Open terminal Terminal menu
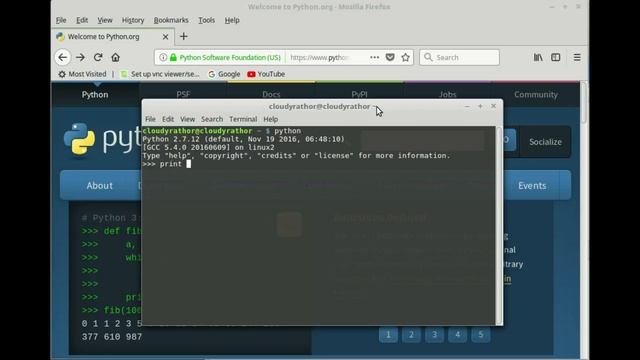Viewport: 640px width, 360px height. pos(243,119)
